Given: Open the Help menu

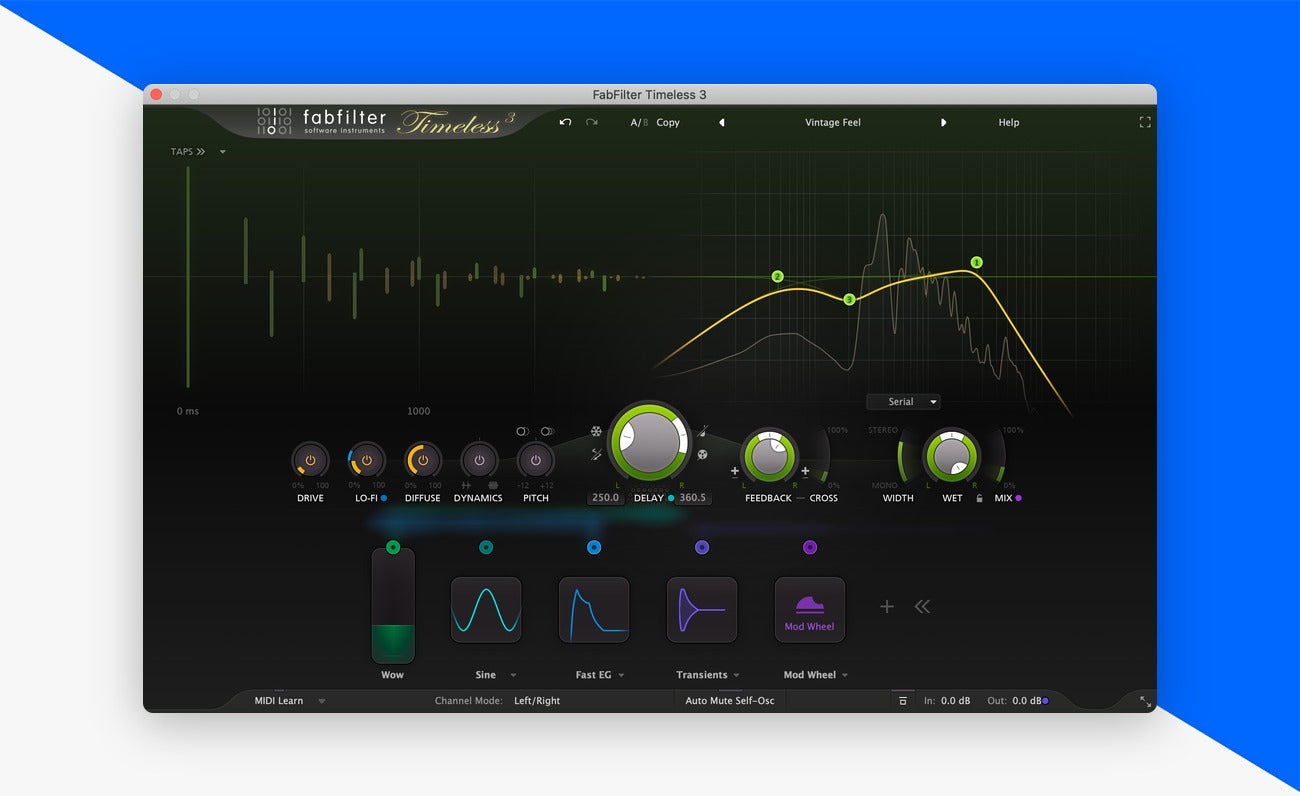Looking at the screenshot, I should point(1009,122).
